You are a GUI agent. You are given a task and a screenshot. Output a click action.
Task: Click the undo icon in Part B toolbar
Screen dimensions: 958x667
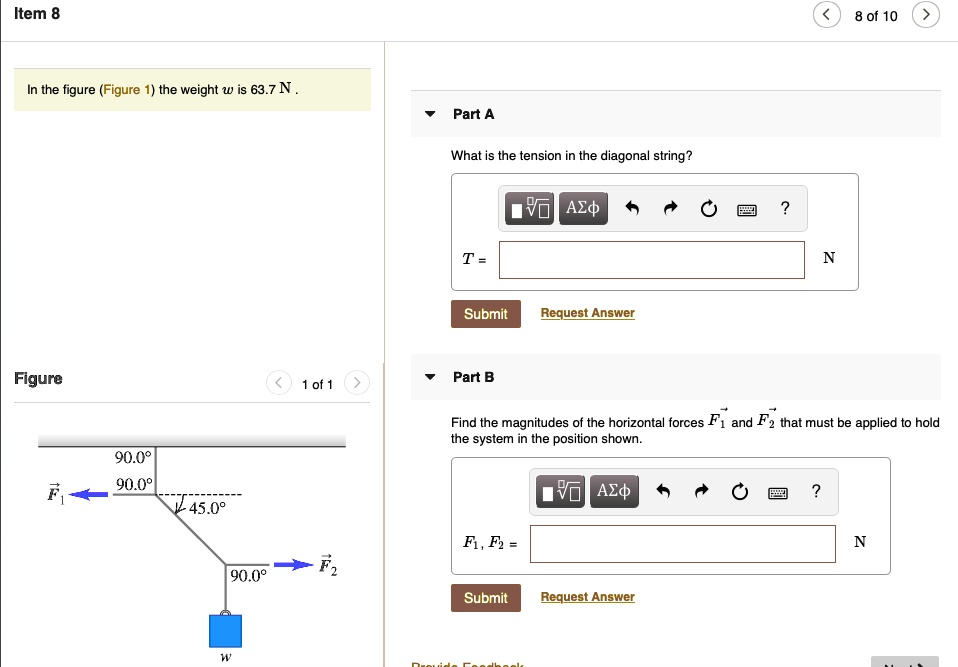point(663,491)
